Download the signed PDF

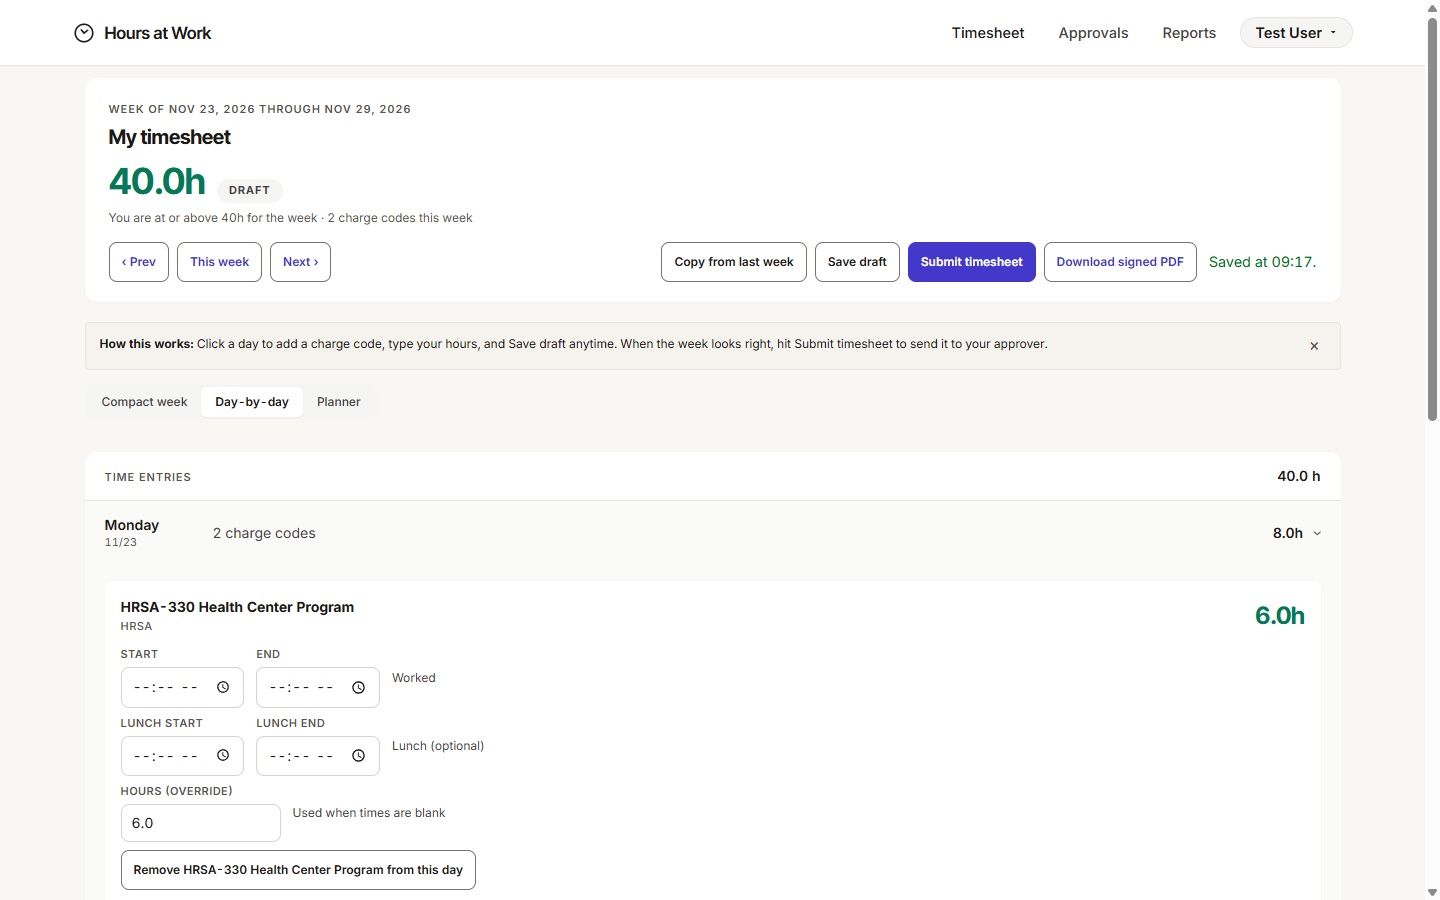pyautogui.click(x=1120, y=262)
